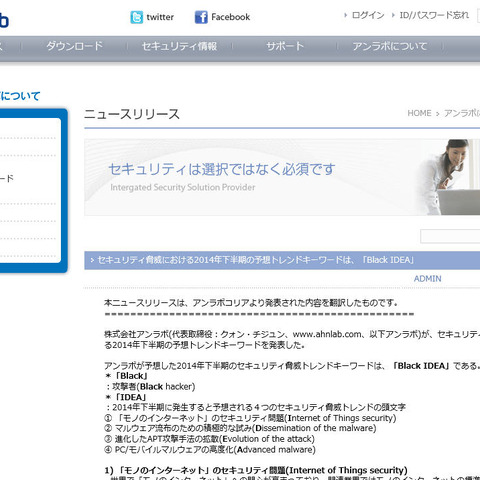
Task: Click the Twitter bird icon
Action: (x=137, y=17)
